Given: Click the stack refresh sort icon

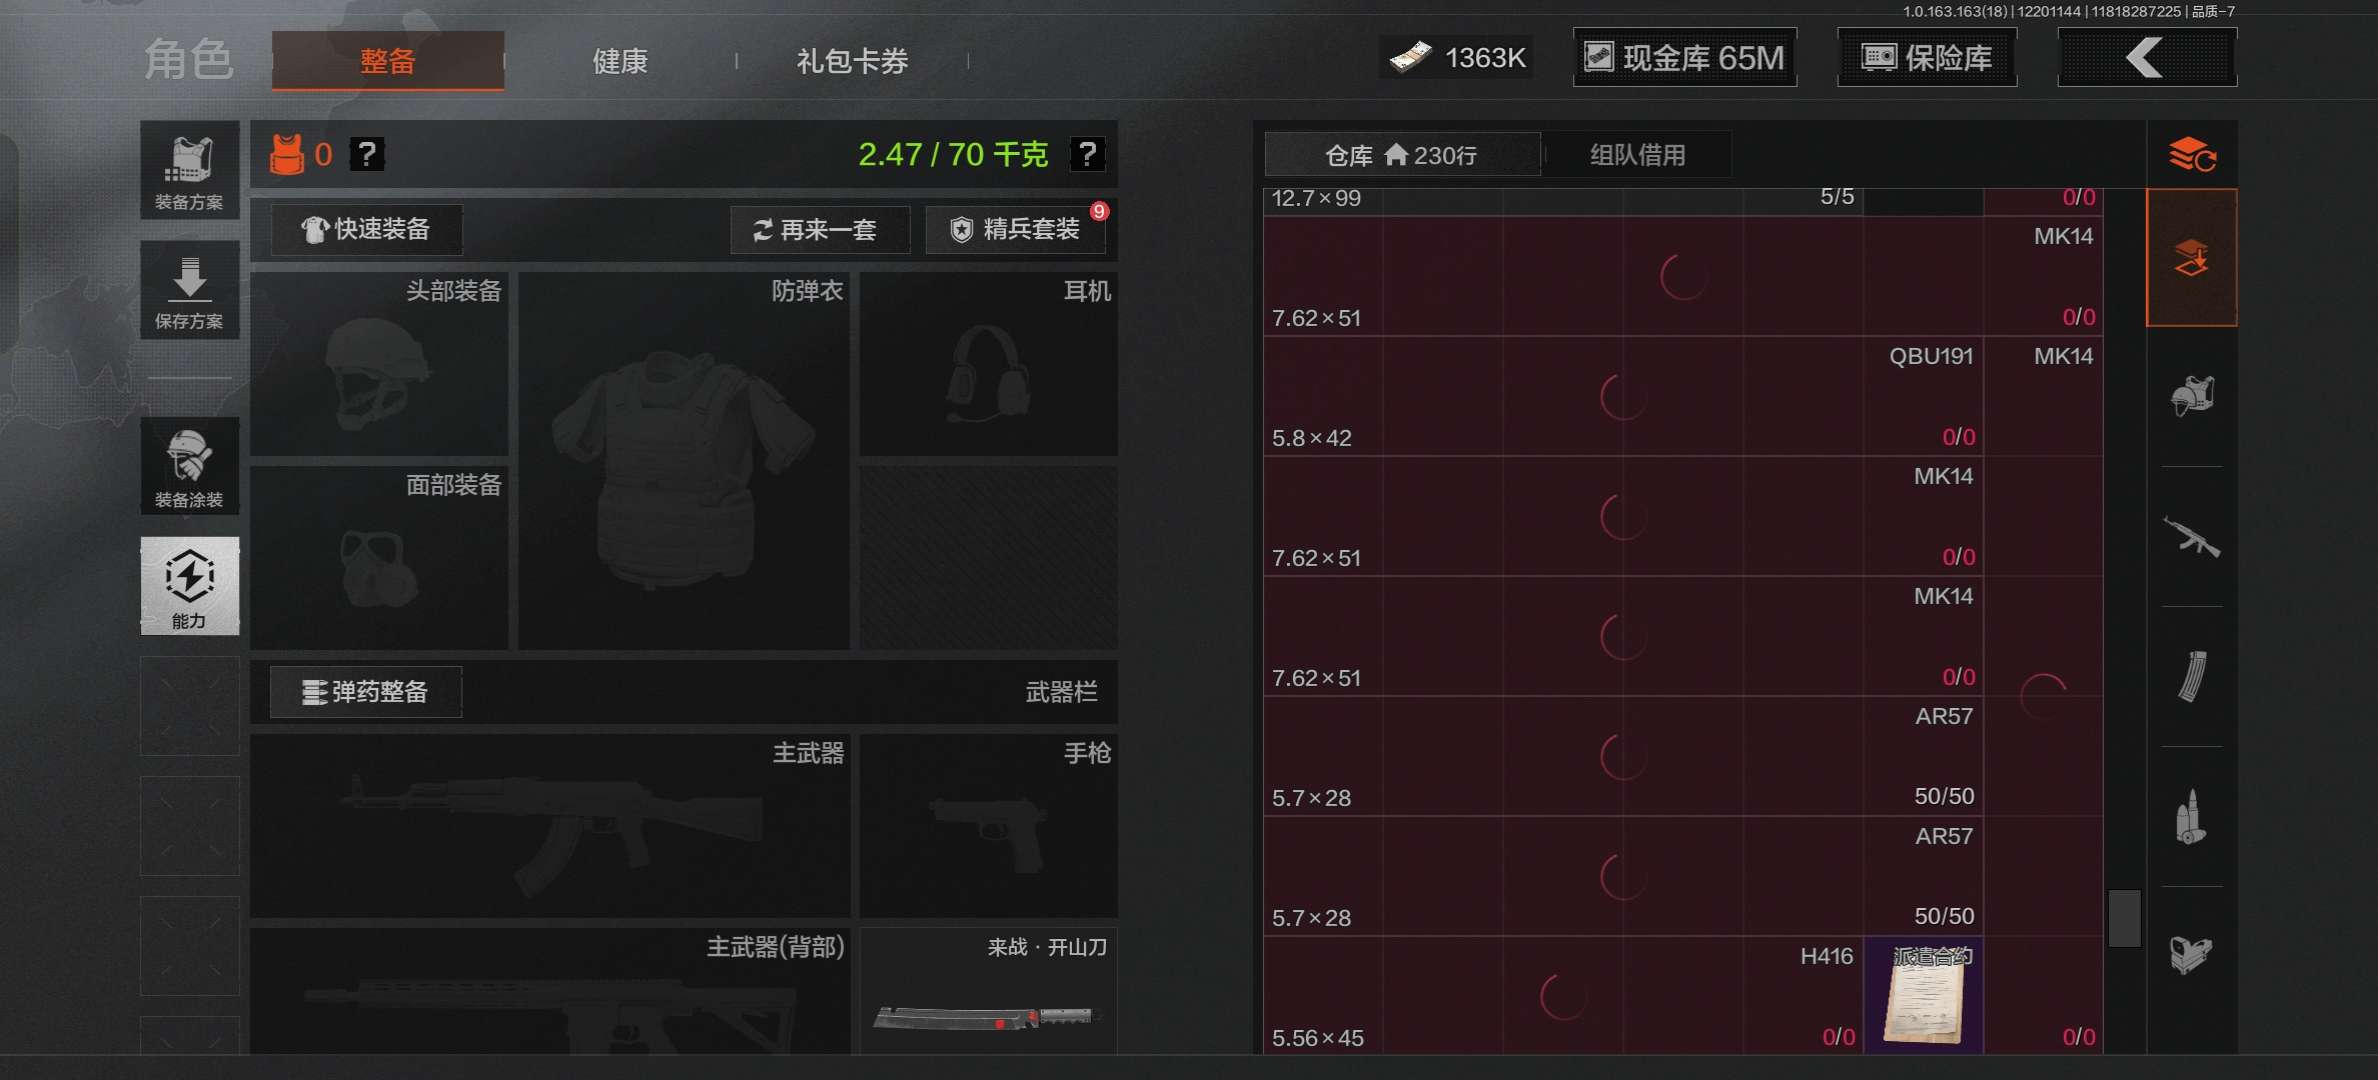Looking at the screenshot, I should (2191, 155).
